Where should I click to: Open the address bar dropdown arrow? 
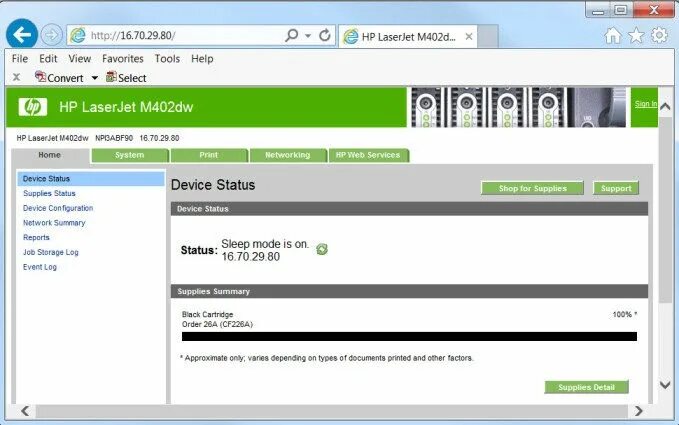click(x=308, y=36)
